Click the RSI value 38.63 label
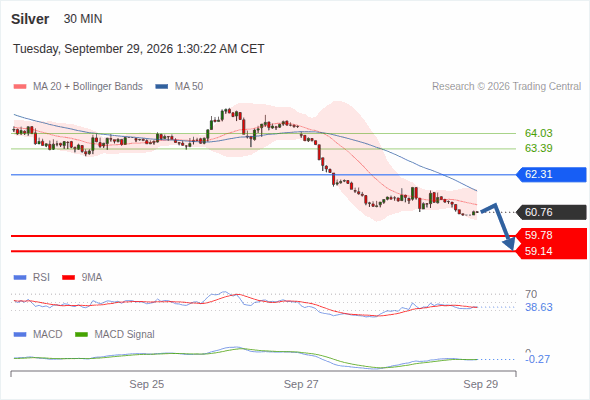The height and width of the screenshot is (400, 590). coord(539,307)
